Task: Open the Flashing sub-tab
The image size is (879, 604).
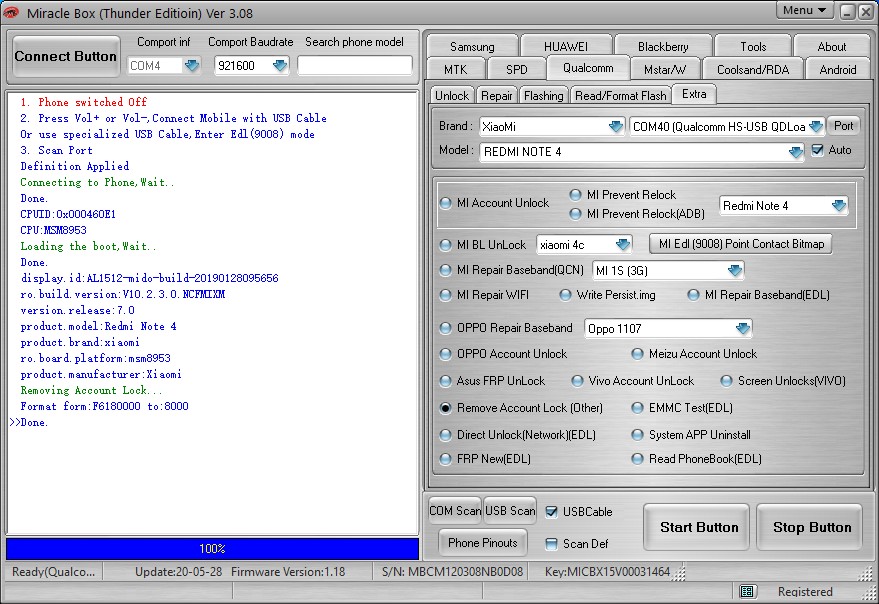Action: [543, 96]
